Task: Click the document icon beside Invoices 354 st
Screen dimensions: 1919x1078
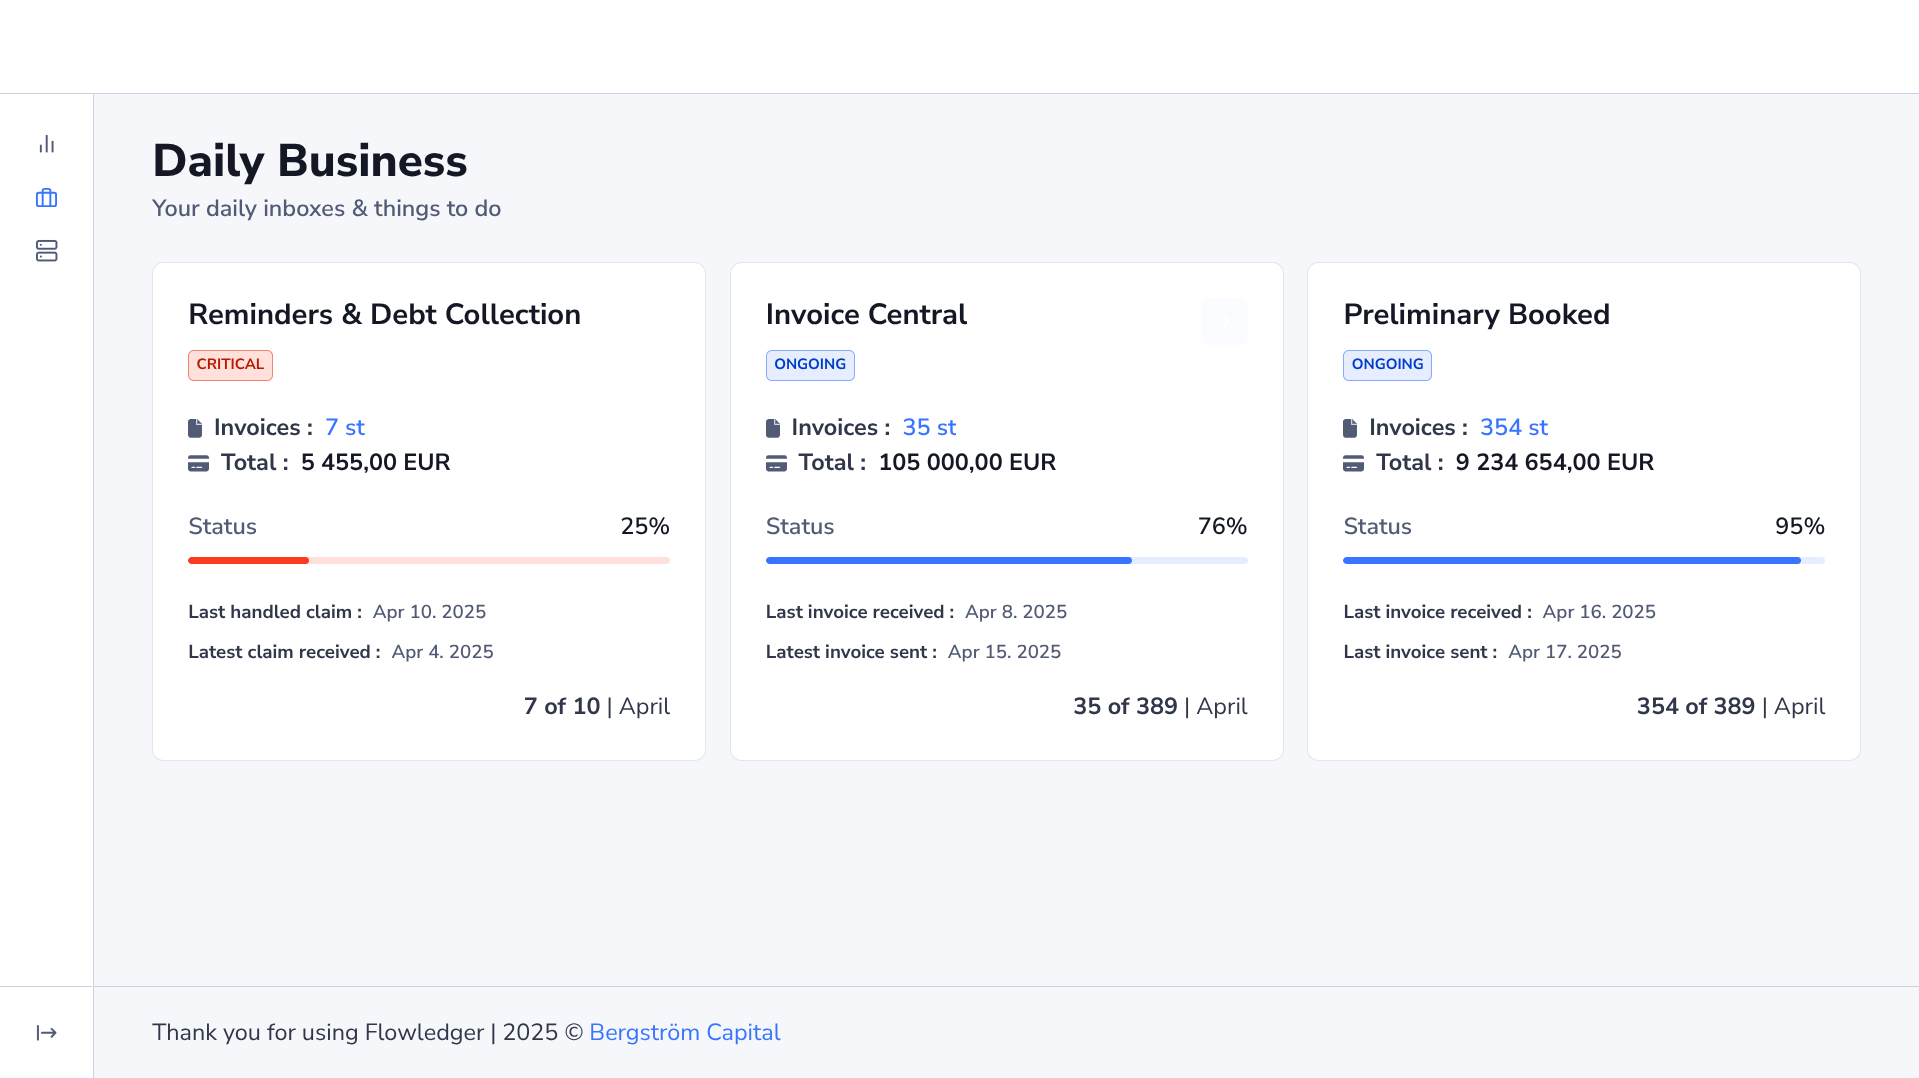Action: [1350, 428]
